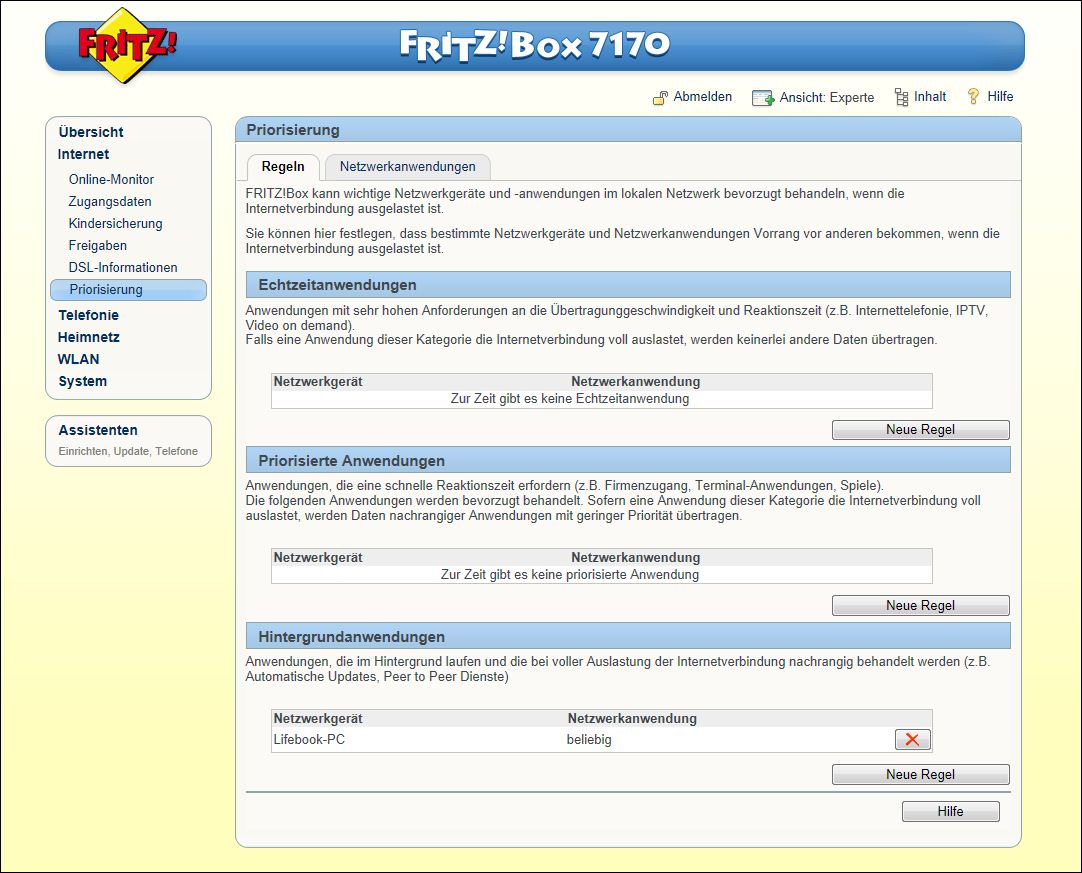Click 'Zur Zeit gibt es keine Echtzeitanwendung' text
The height and width of the screenshot is (873, 1082).
(569, 399)
